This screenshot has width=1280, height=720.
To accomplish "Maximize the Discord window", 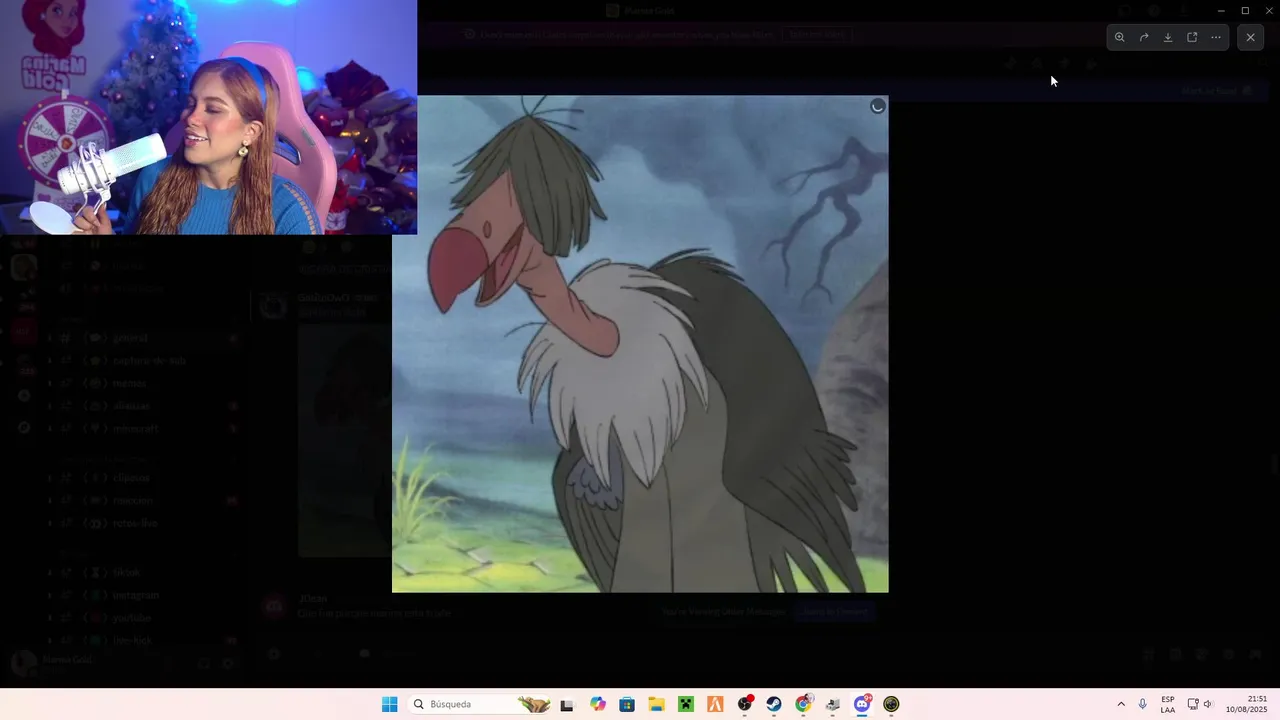I will click(1245, 10).
